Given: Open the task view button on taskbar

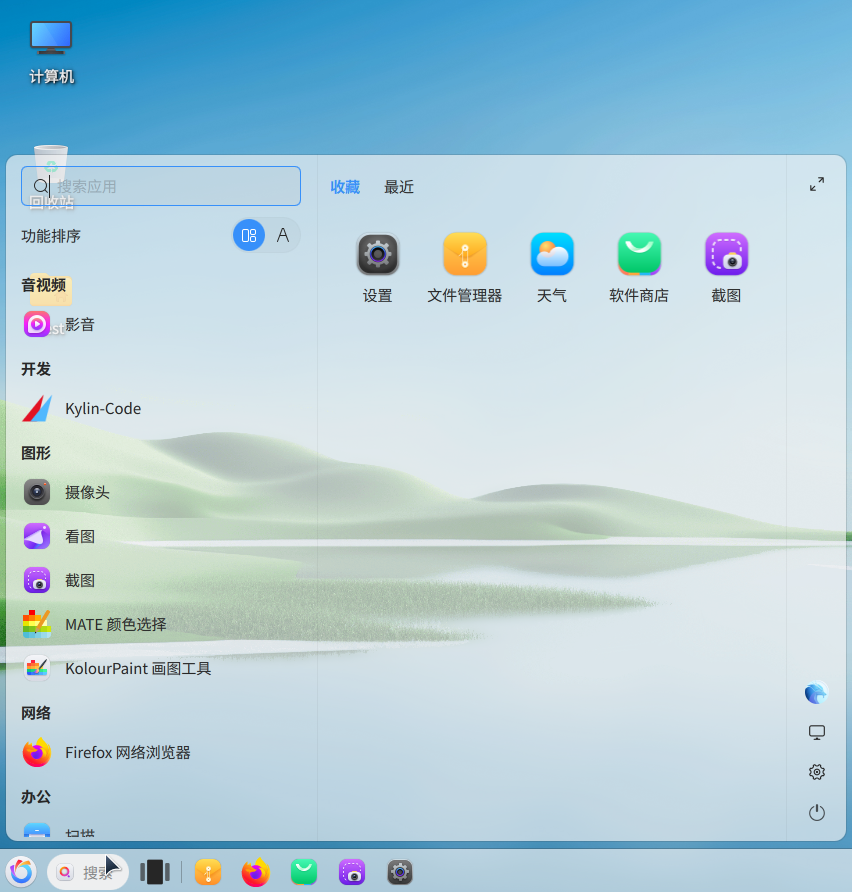Looking at the screenshot, I should (155, 872).
